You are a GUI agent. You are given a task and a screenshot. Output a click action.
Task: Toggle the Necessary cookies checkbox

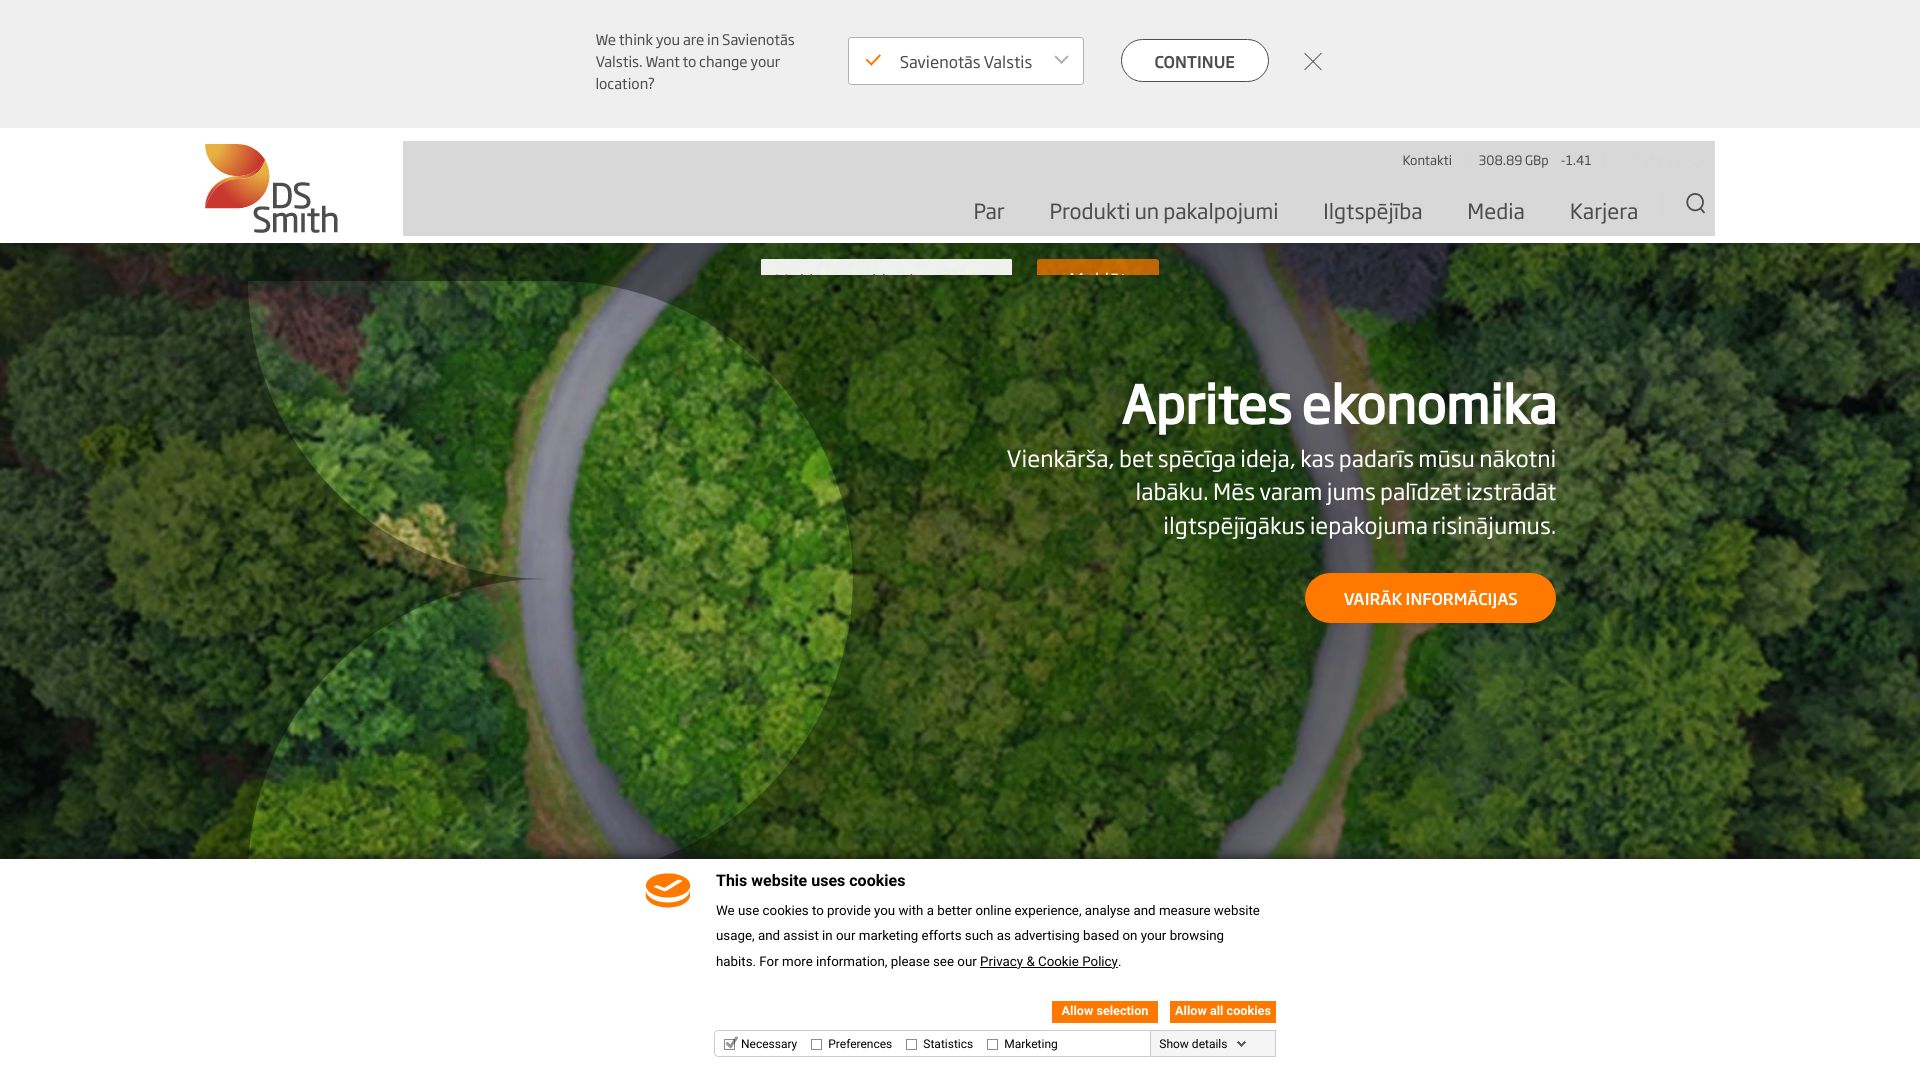[731, 1044]
